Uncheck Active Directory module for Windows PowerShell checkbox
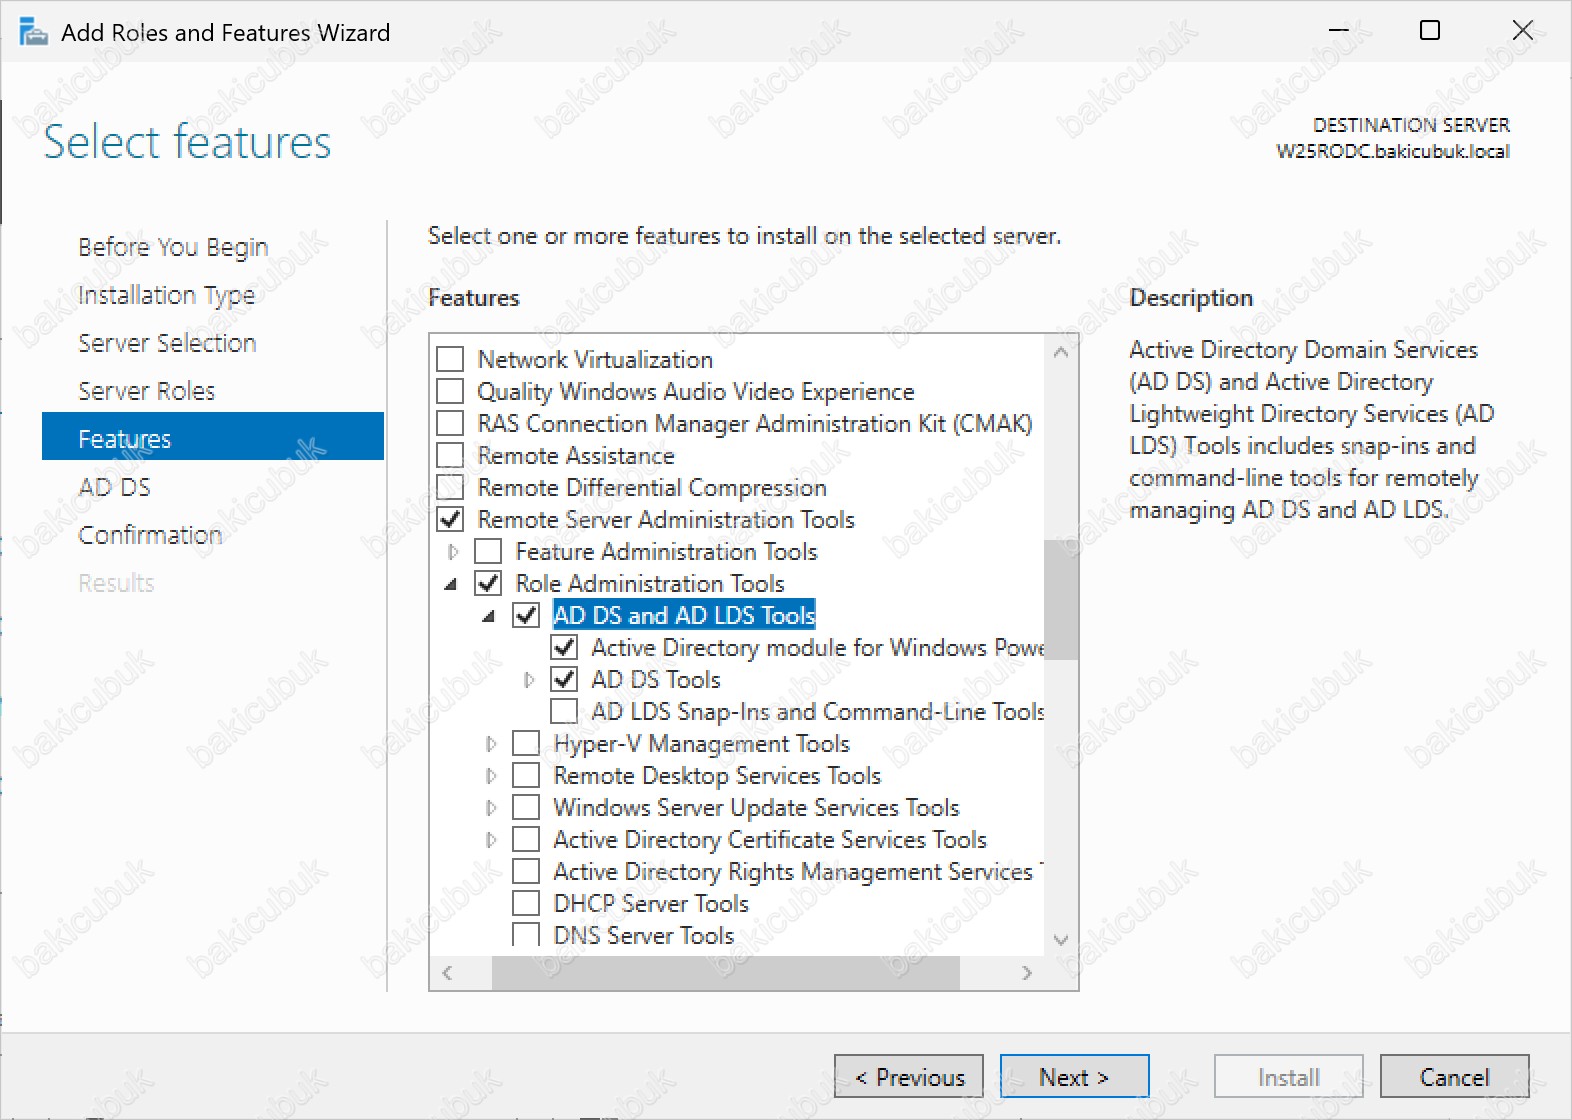 (564, 647)
